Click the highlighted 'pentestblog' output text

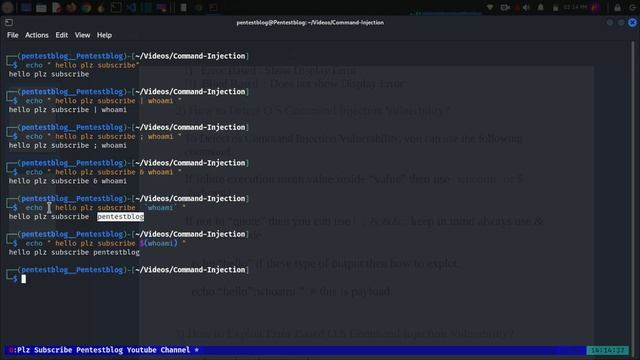(x=120, y=217)
